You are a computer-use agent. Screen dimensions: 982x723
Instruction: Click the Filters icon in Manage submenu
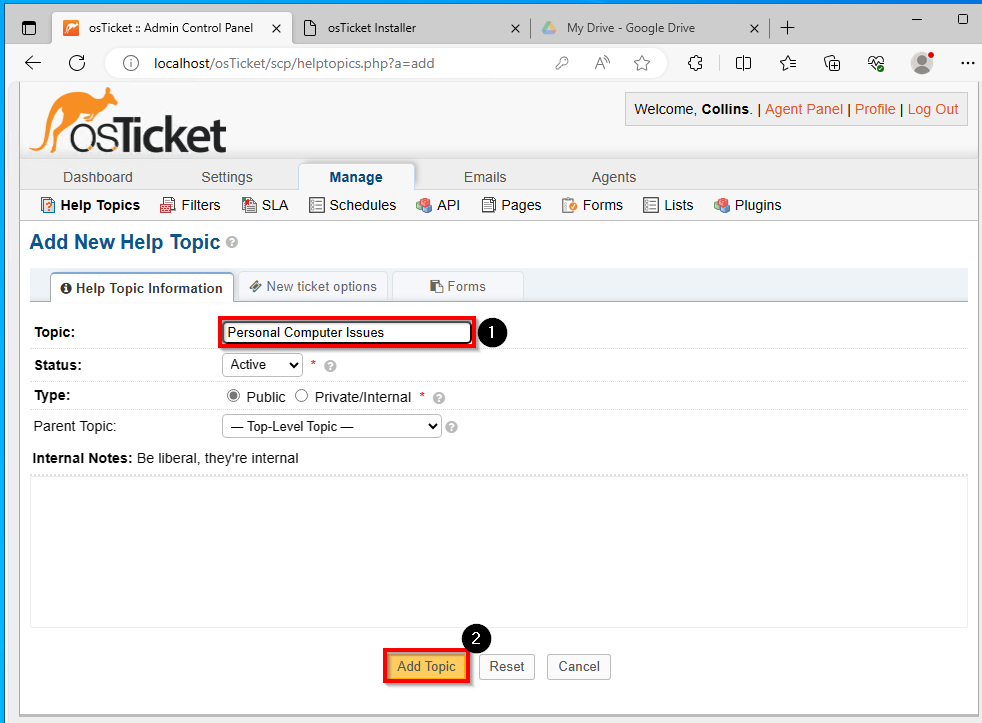pyautogui.click(x=167, y=205)
